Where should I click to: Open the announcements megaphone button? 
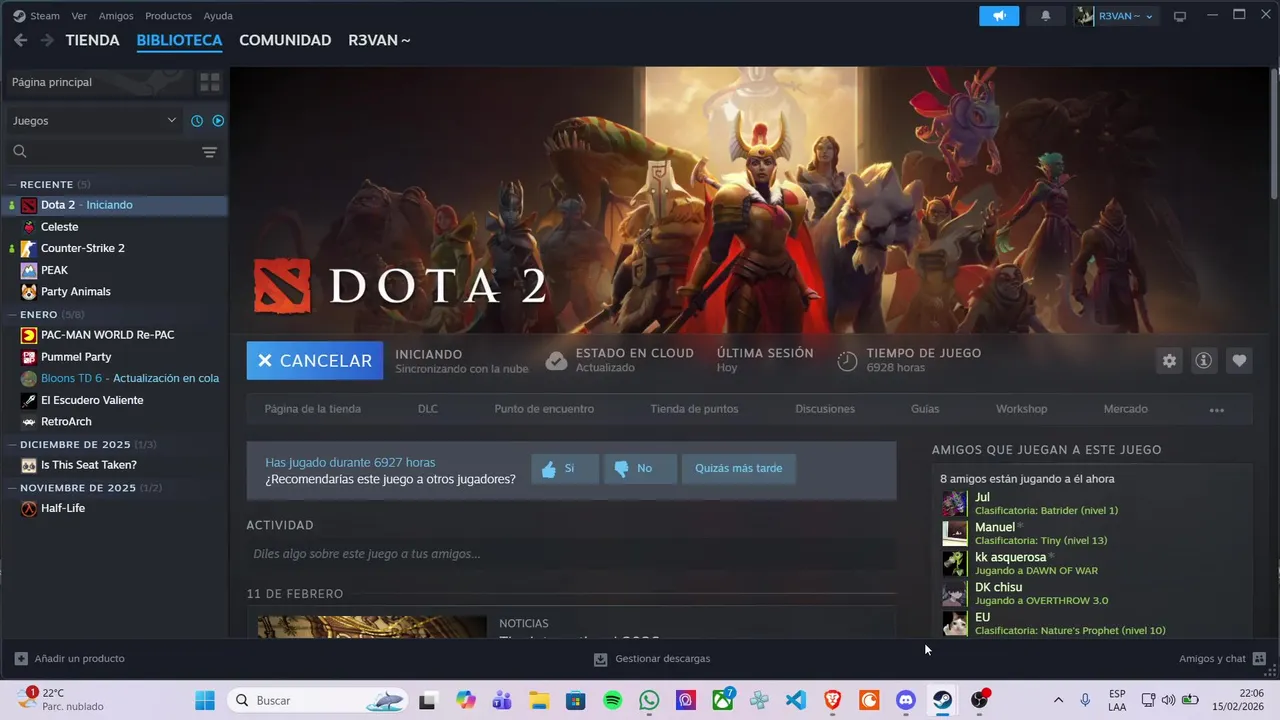pos(999,16)
